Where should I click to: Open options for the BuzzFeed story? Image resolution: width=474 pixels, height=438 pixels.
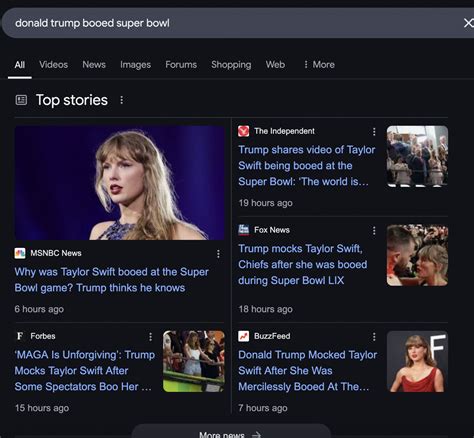point(374,337)
